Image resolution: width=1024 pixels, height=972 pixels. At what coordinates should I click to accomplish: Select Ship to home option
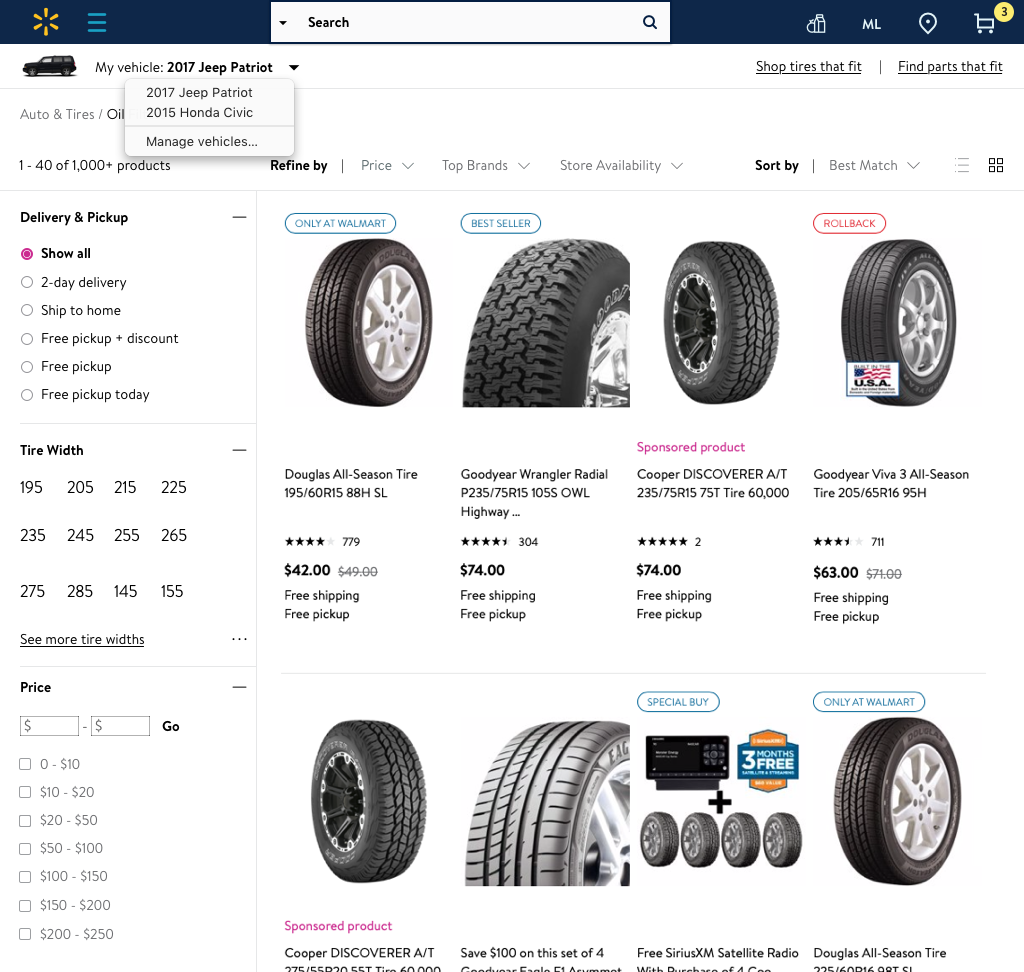[x=27, y=310]
